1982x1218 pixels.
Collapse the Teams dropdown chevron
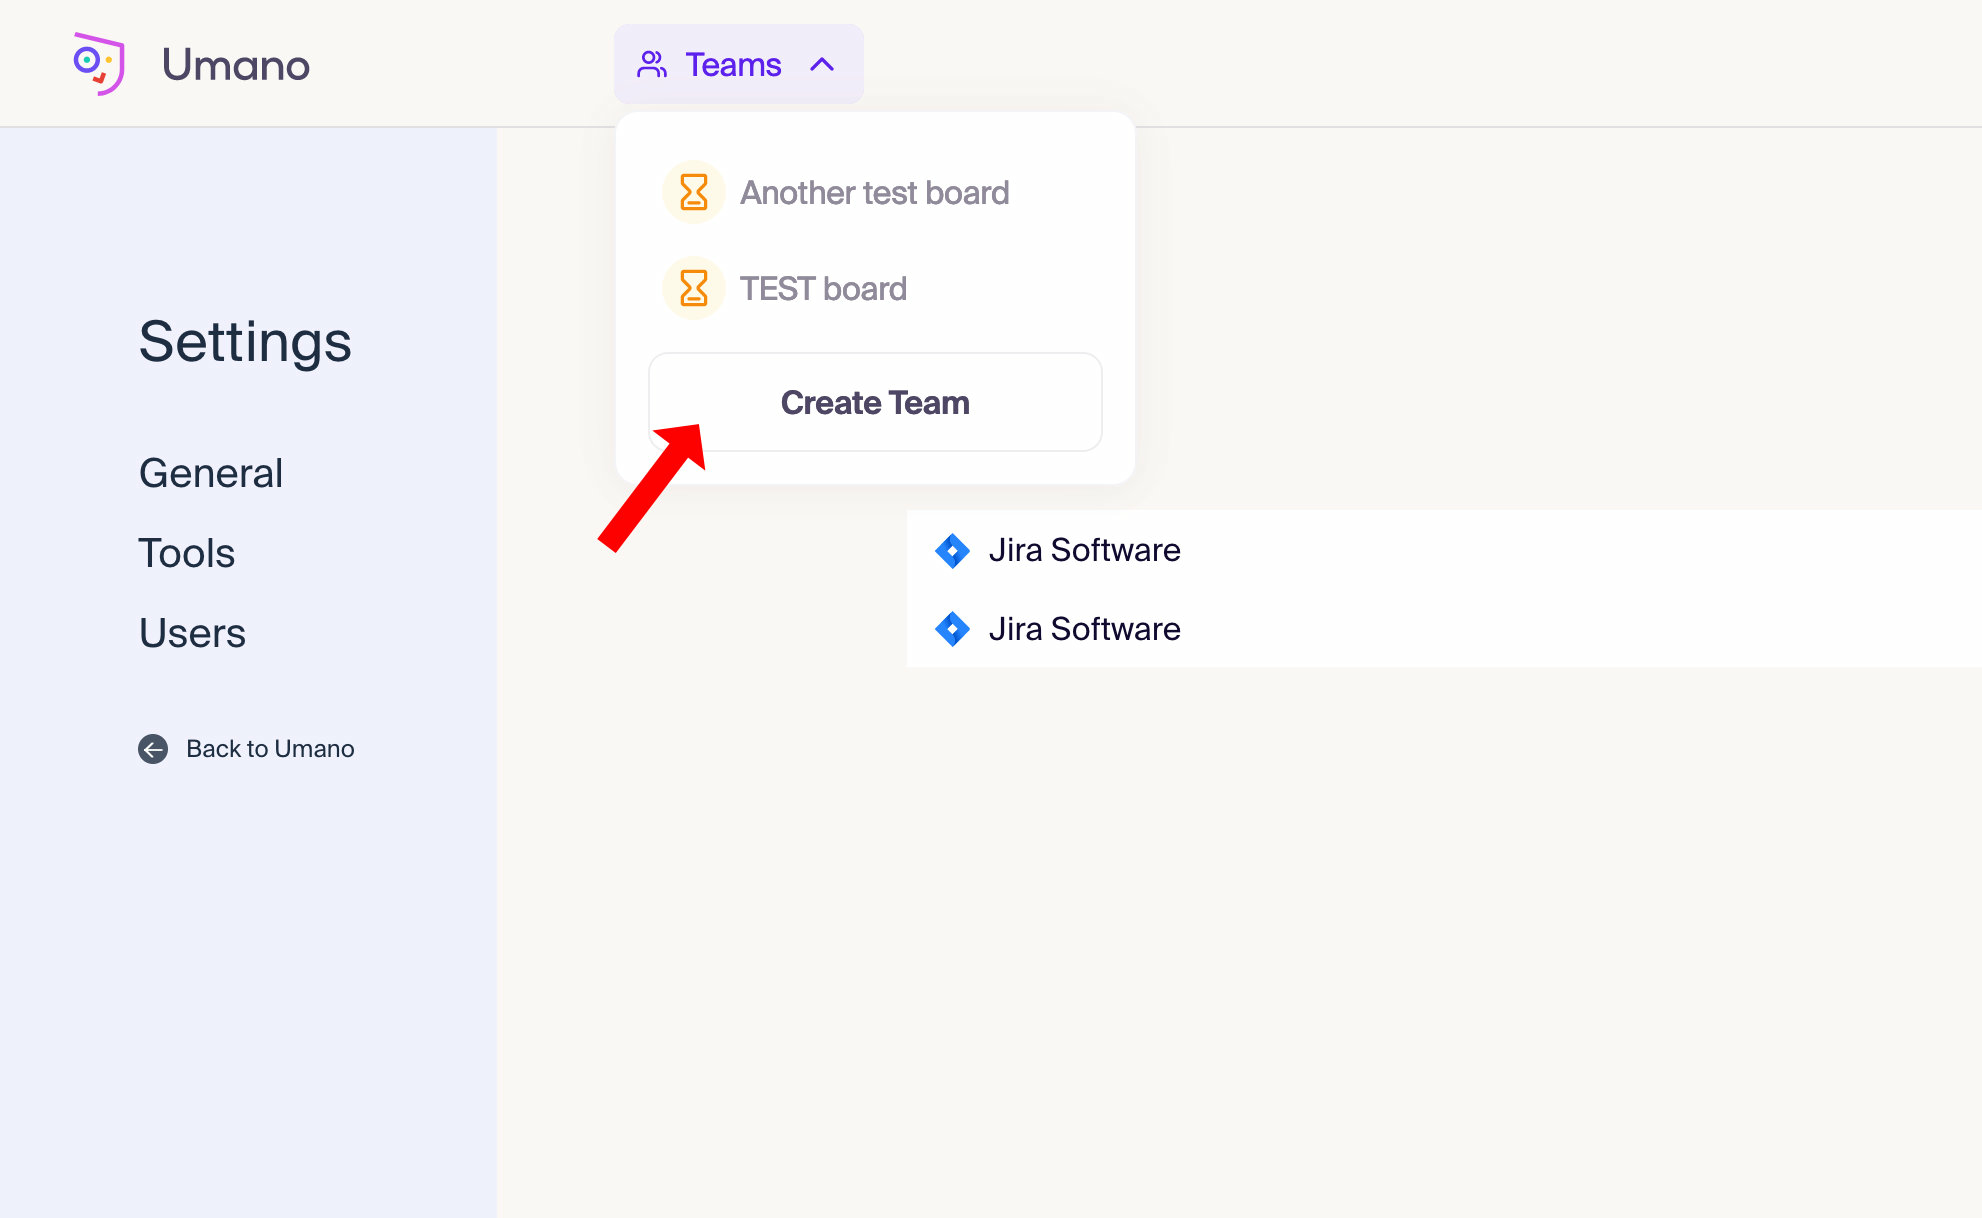click(822, 65)
